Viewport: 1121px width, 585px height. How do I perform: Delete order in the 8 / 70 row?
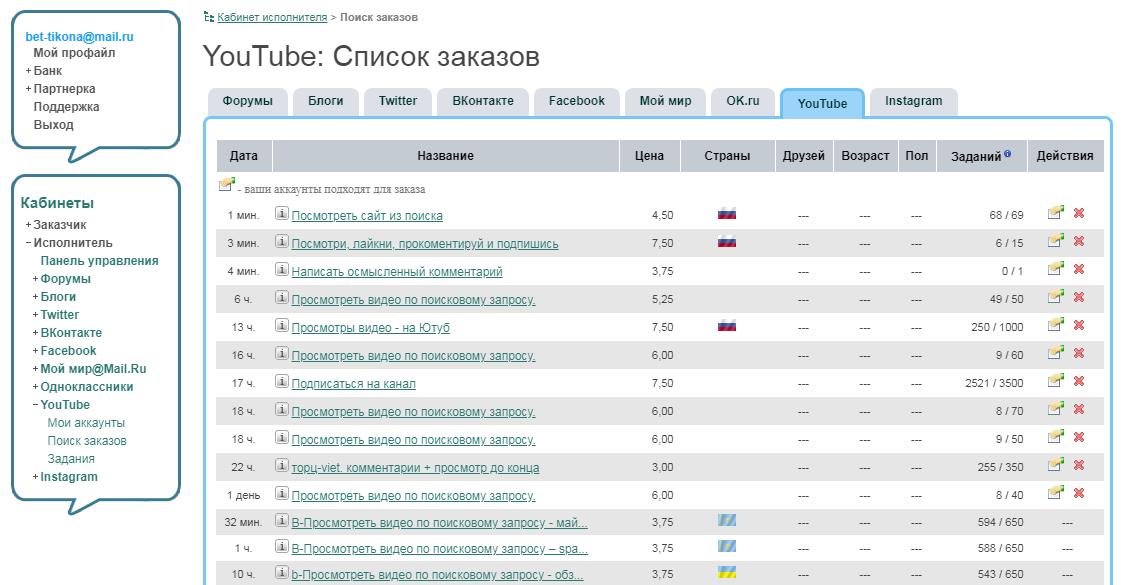pyautogui.click(x=1079, y=409)
